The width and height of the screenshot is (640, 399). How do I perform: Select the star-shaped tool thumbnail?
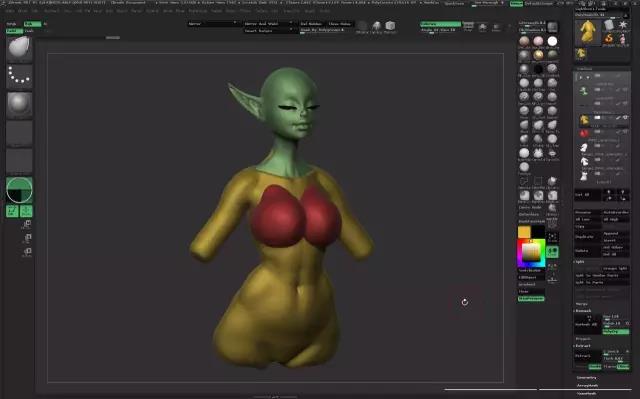pos(623,25)
